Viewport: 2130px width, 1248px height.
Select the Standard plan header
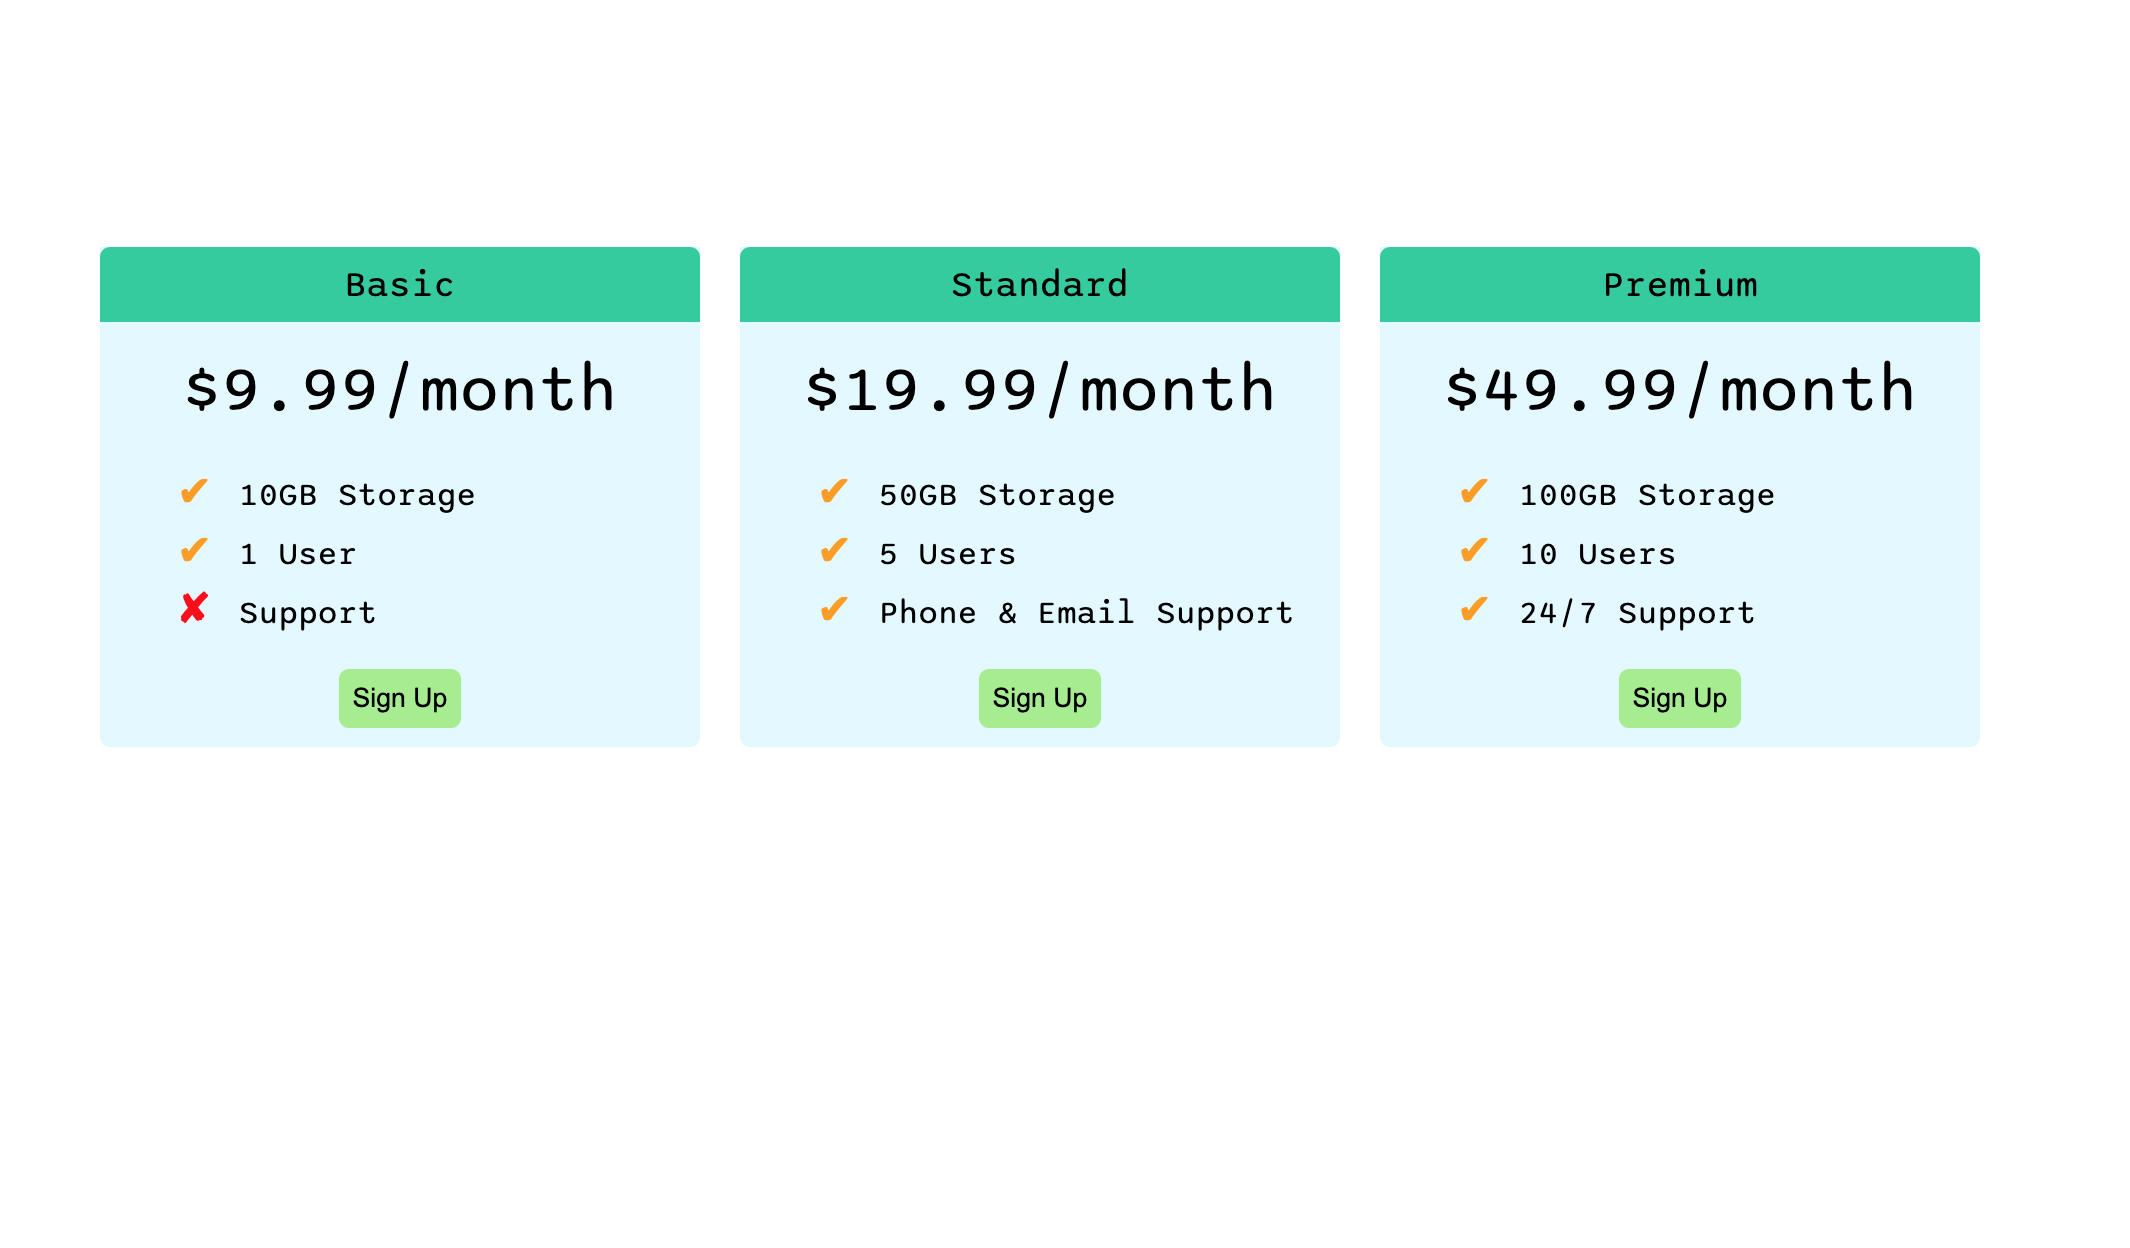coord(1039,284)
